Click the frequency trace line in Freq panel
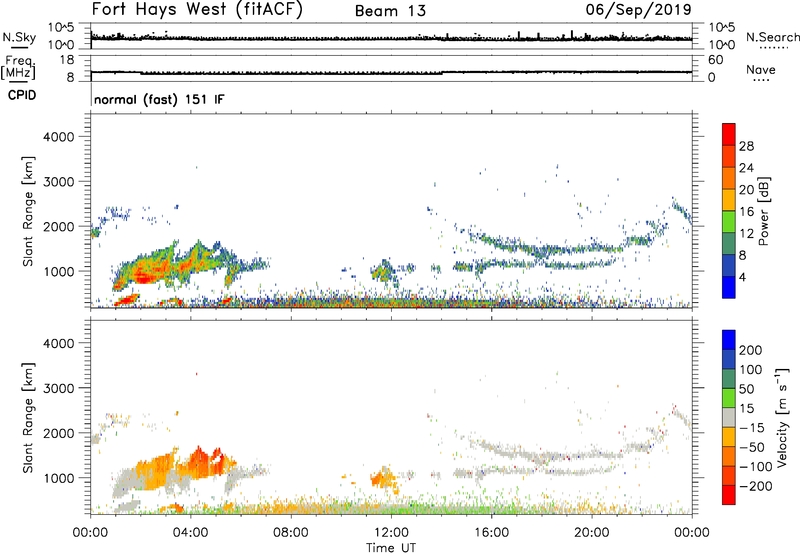This screenshot has width=800, height=554. pyautogui.click(x=391, y=72)
